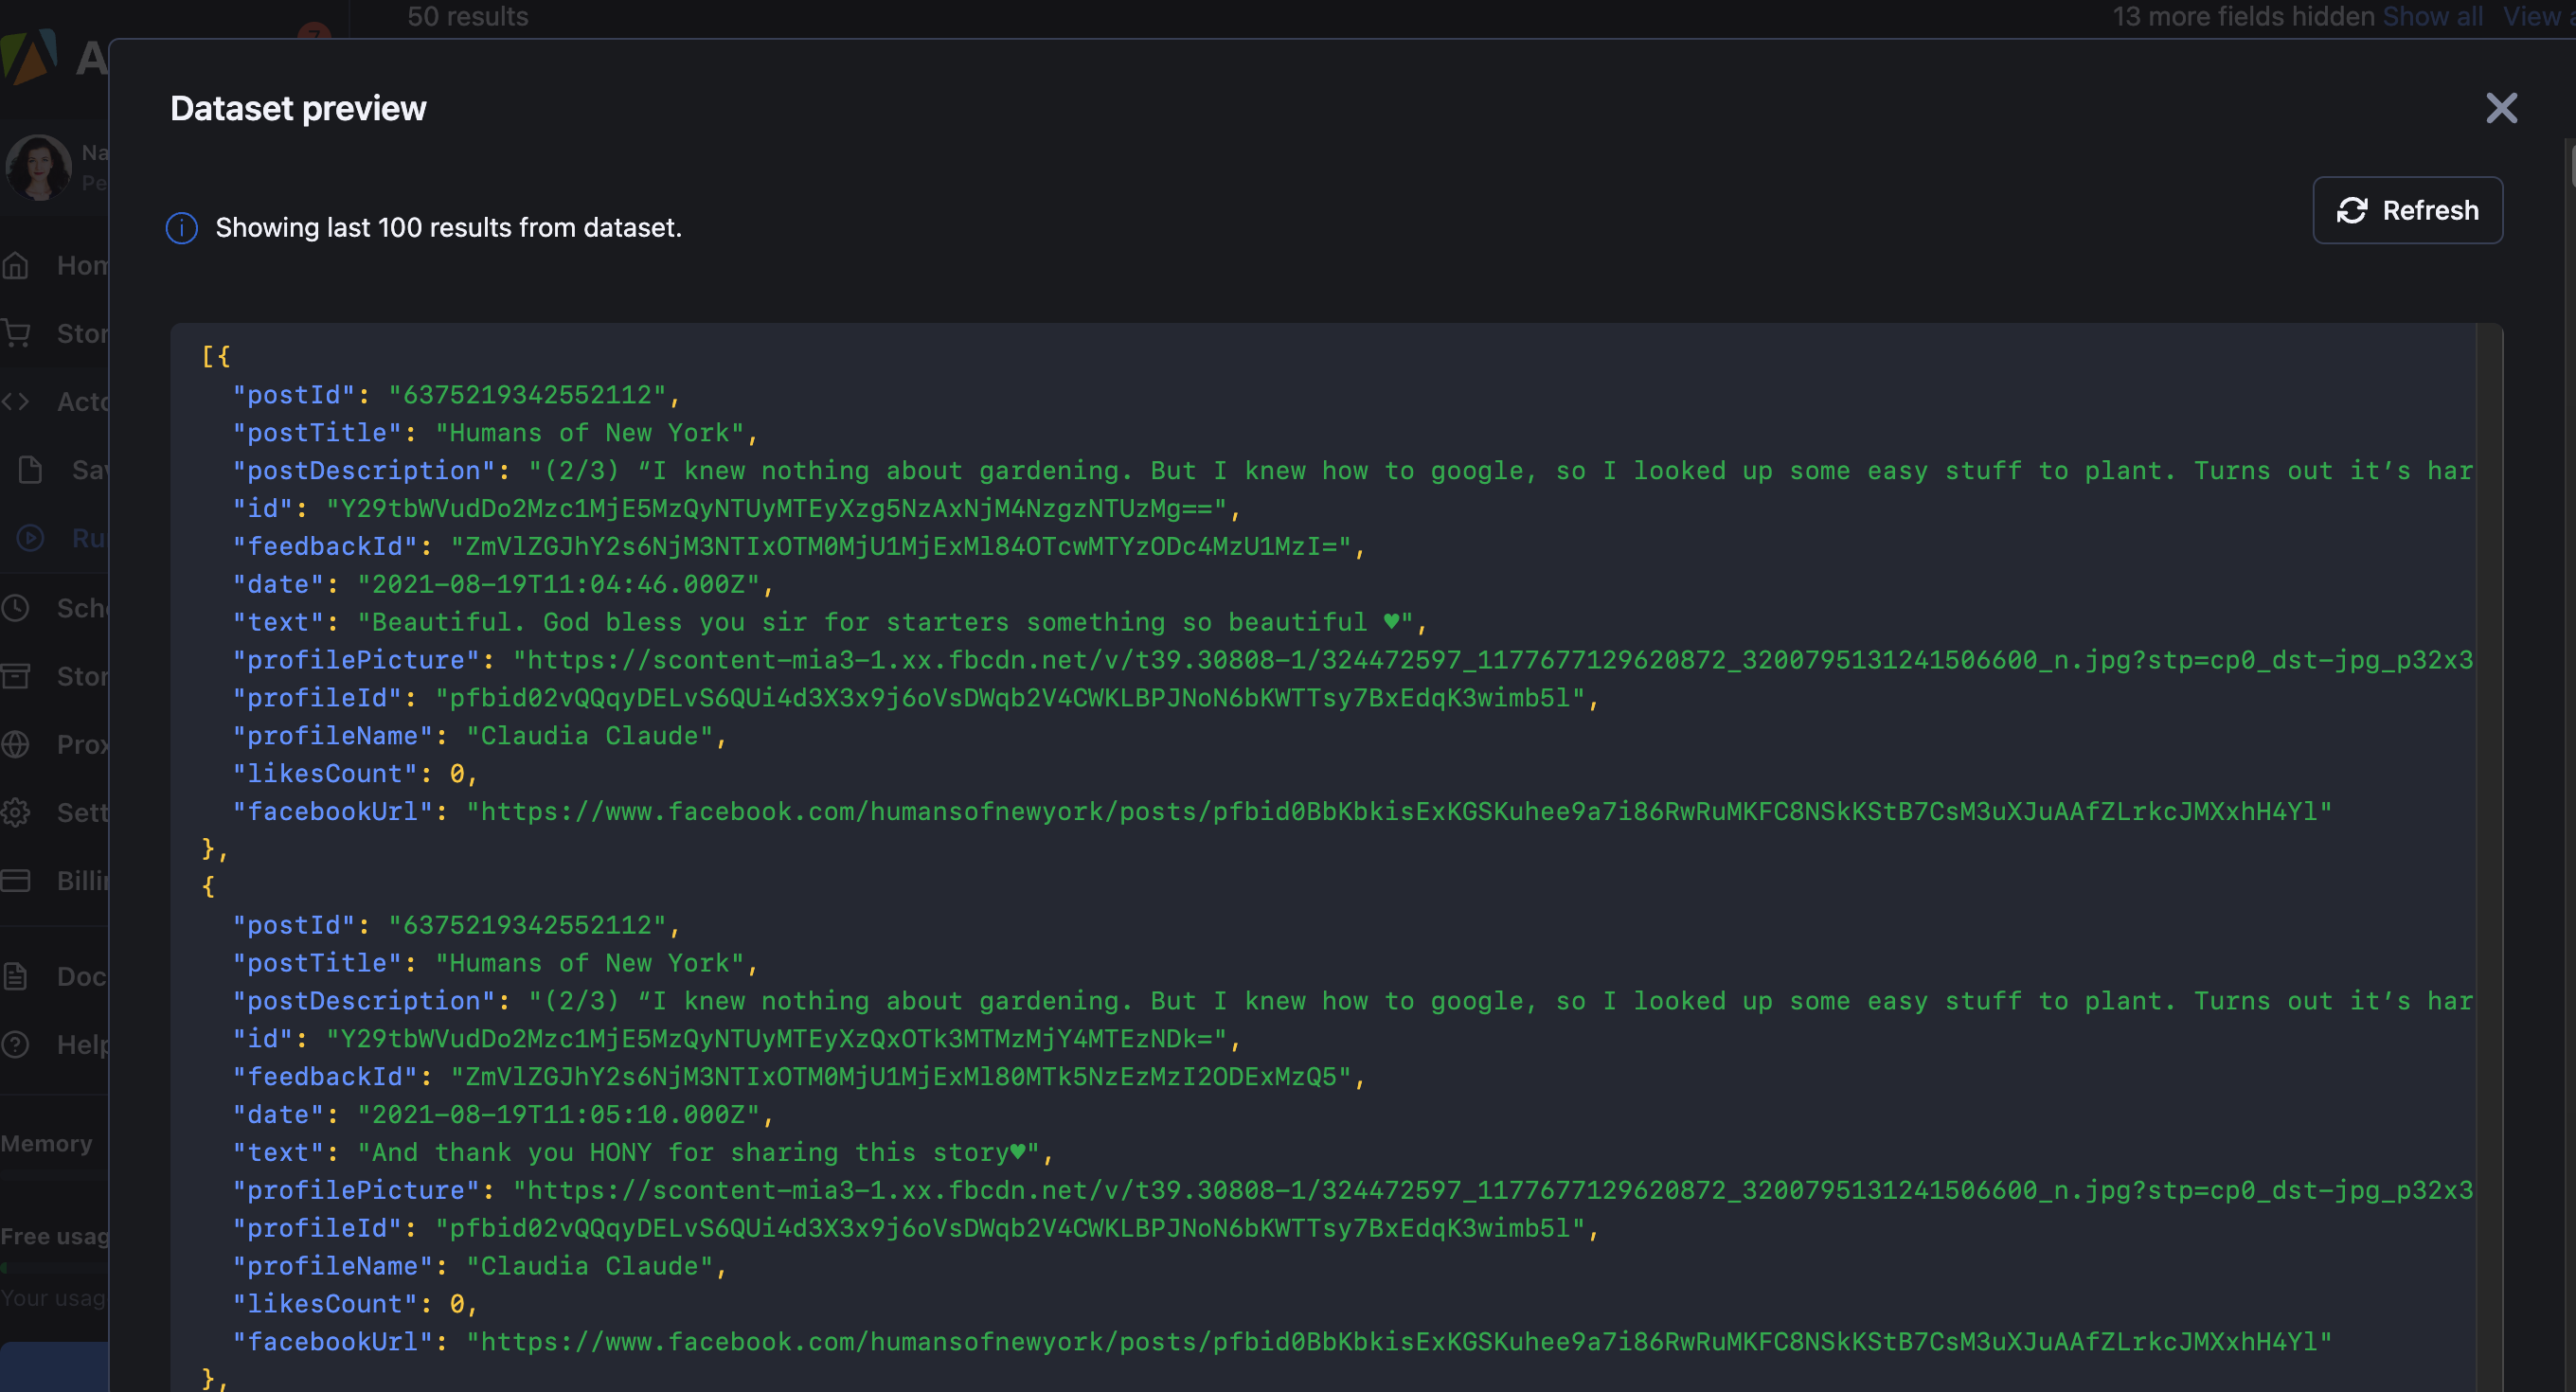The image size is (2576, 1392).
Task: Click the Docs document icon
Action: 15,976
